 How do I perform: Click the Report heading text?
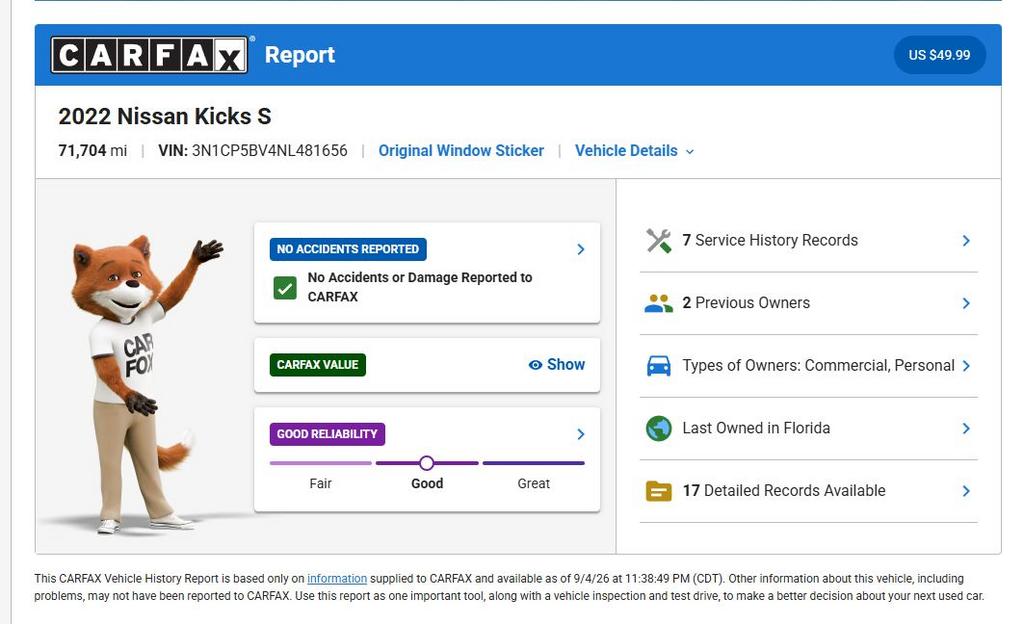pyautogui.click(x=300, y=55)
